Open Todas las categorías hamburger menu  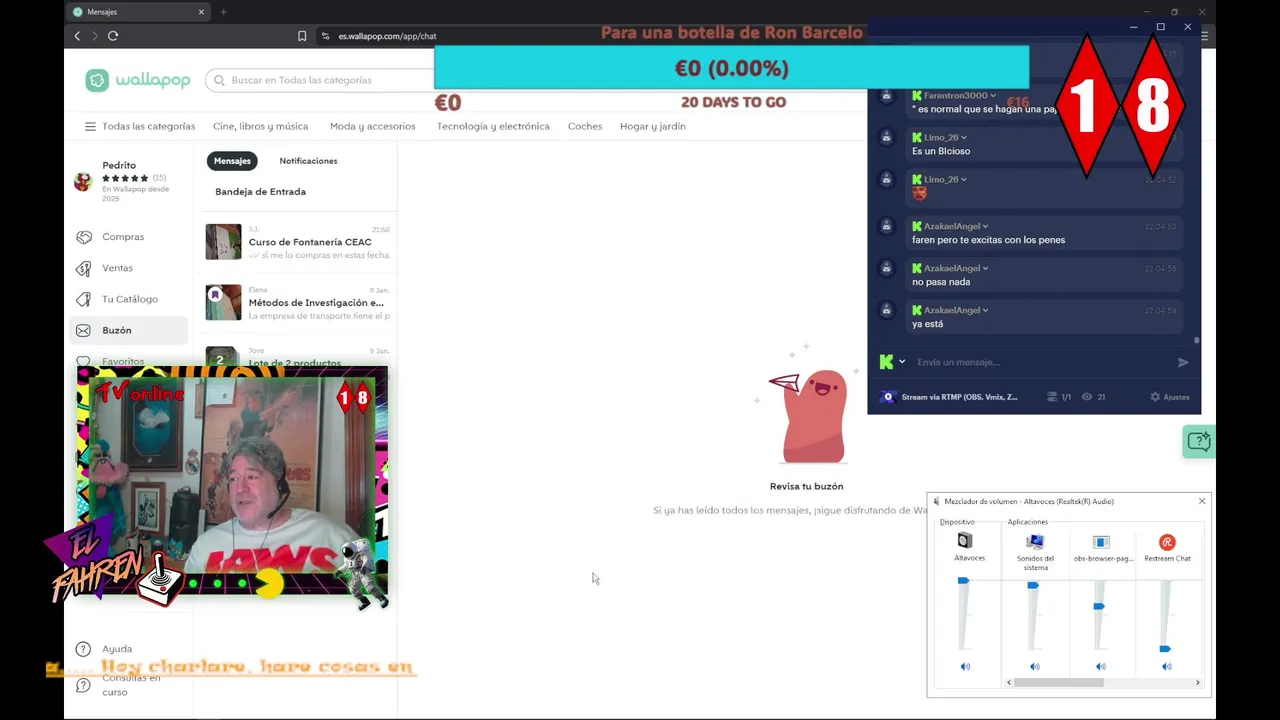90,127
